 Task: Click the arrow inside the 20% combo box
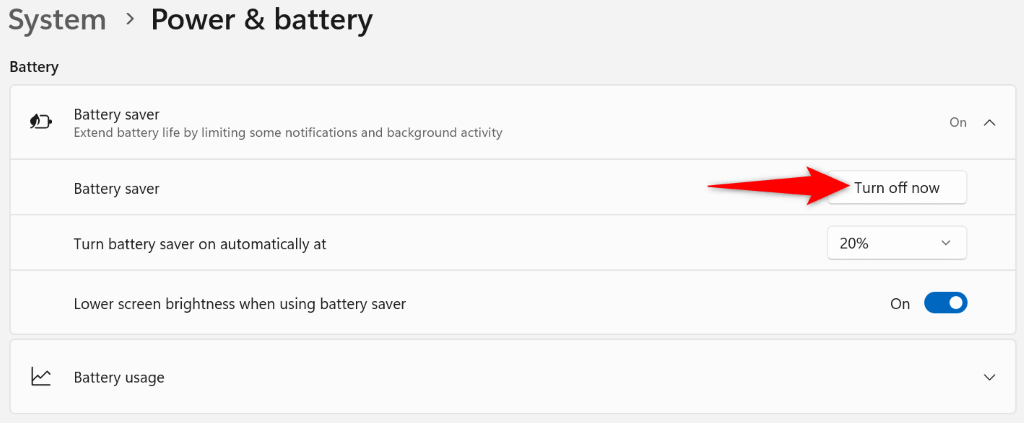pyautogui.click(x=946, y=243)
